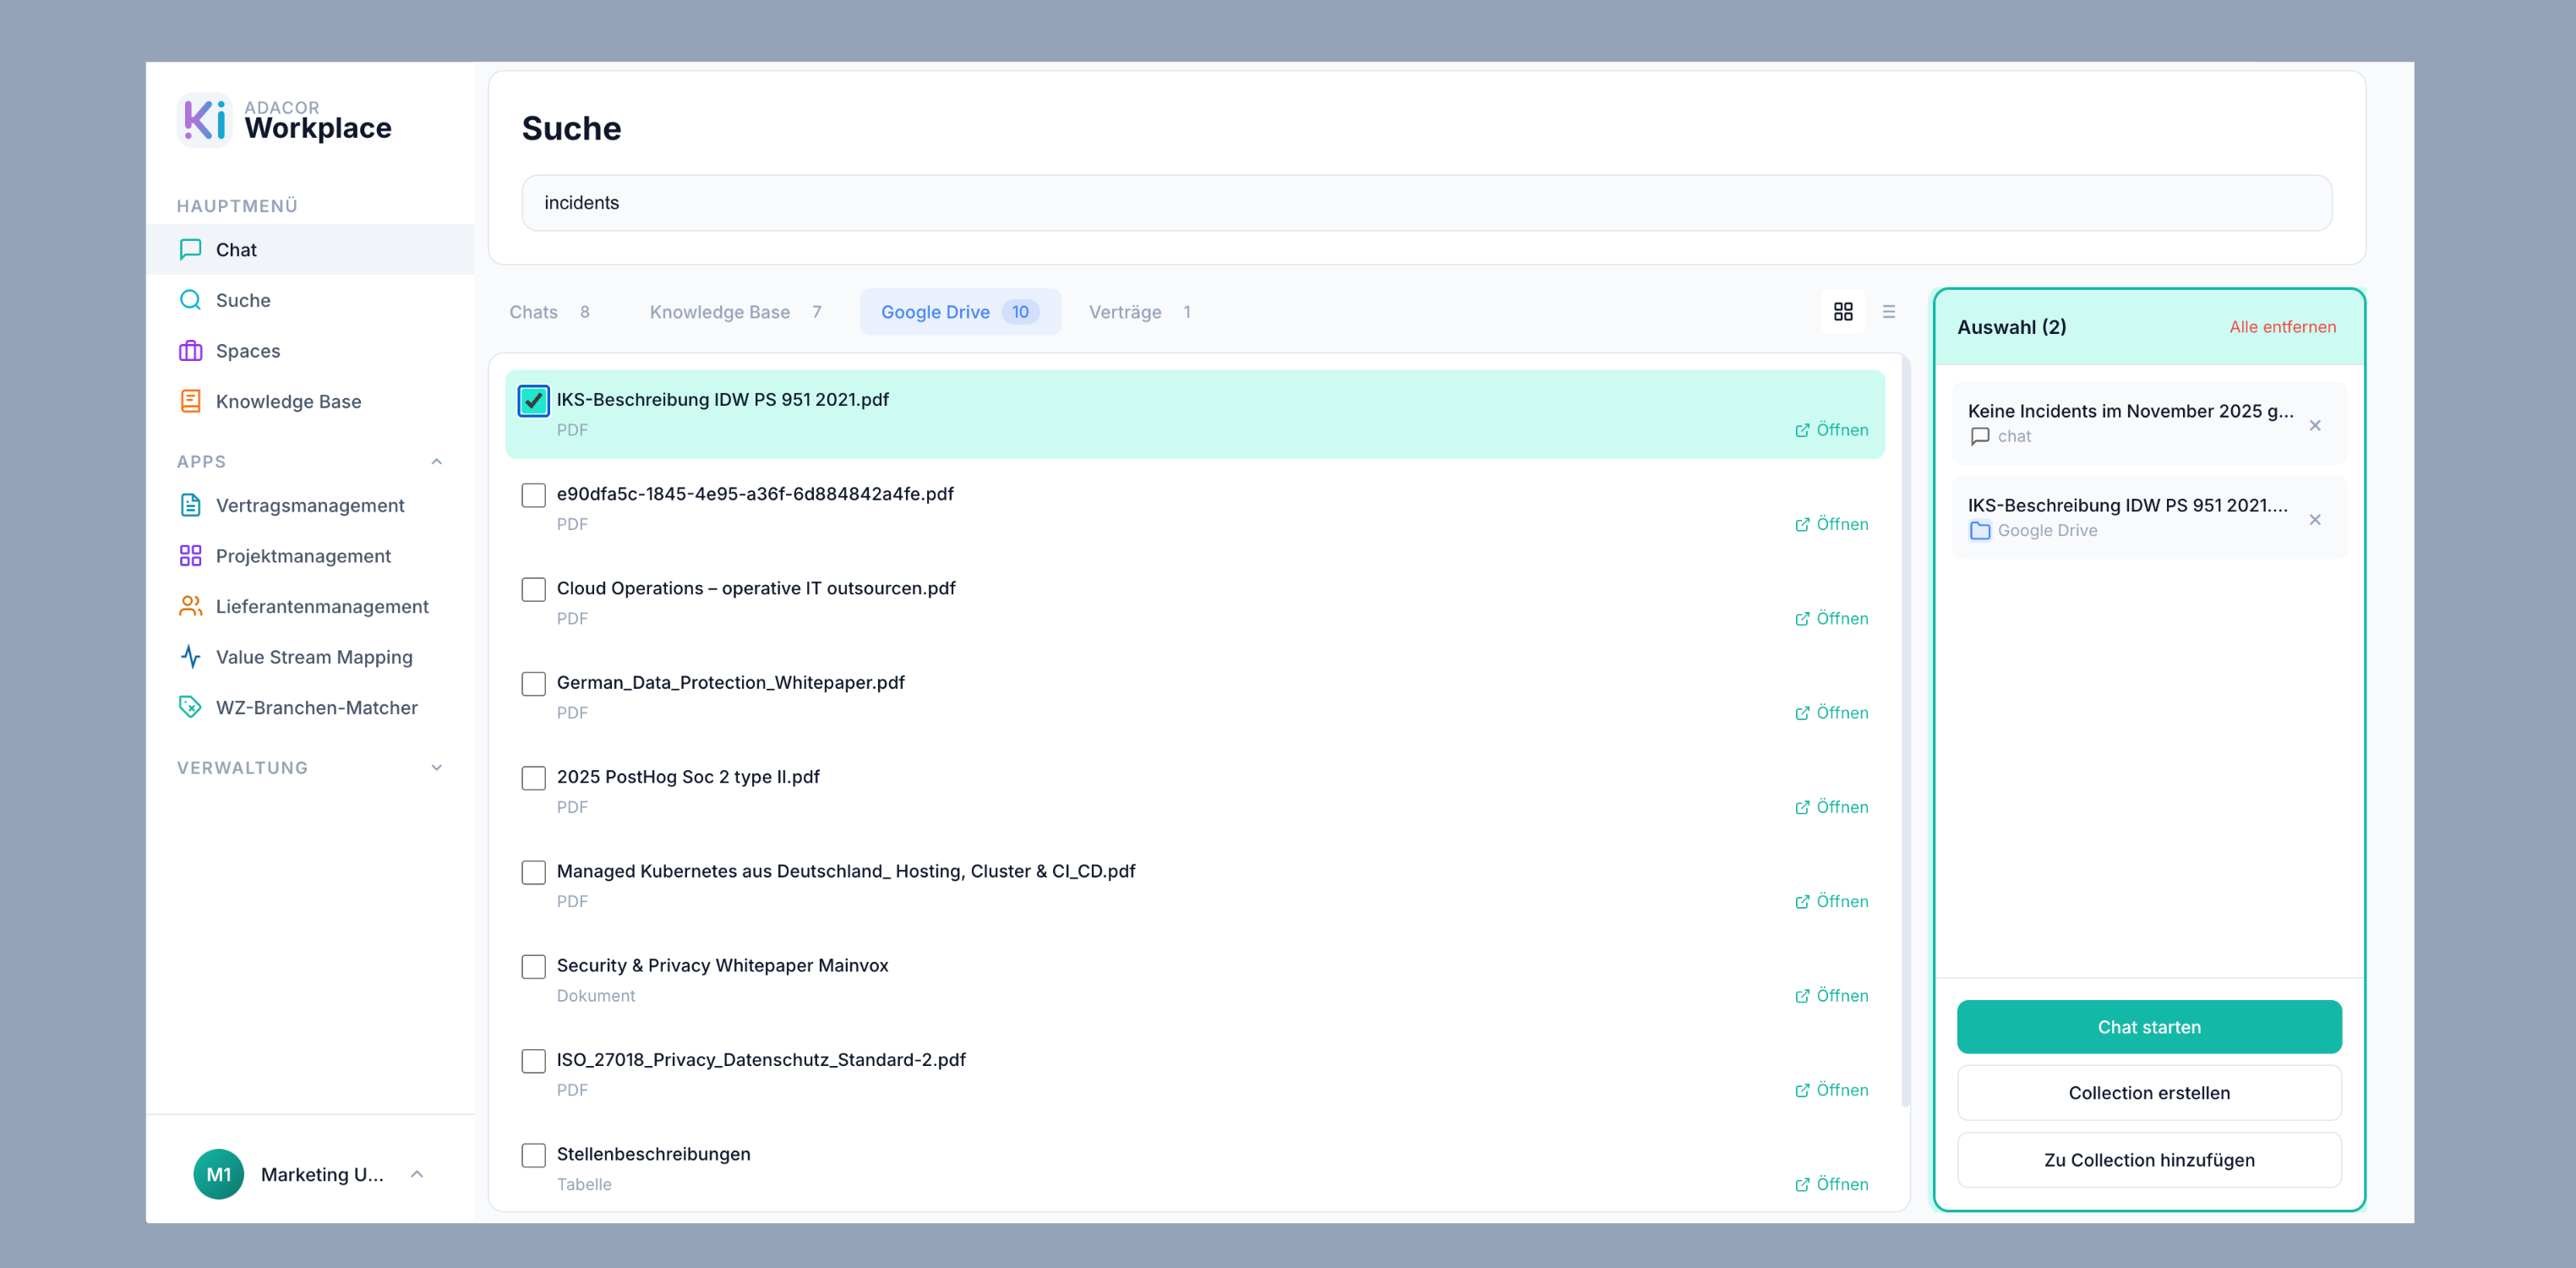
Task: Click the WZ-Branchen-Matcher tag icon
Action: pyautogui.click(x=190, y=707)
